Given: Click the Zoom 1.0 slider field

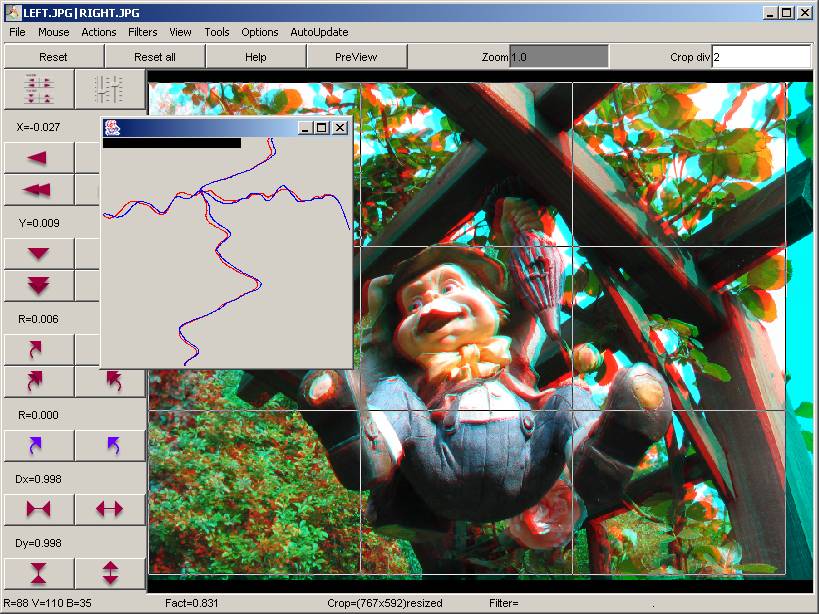Looking at the screenshot, I should (559, 57).
